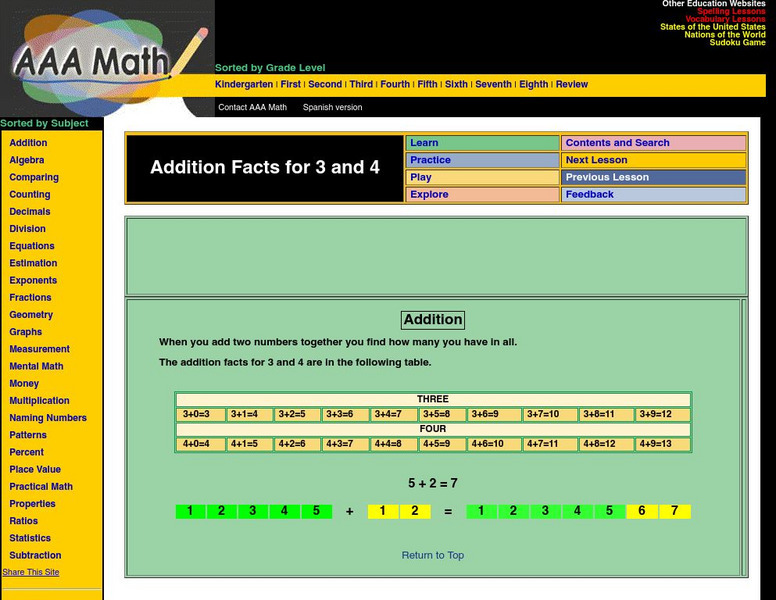
Task: Open the Decimals subject
Action: 30,211
